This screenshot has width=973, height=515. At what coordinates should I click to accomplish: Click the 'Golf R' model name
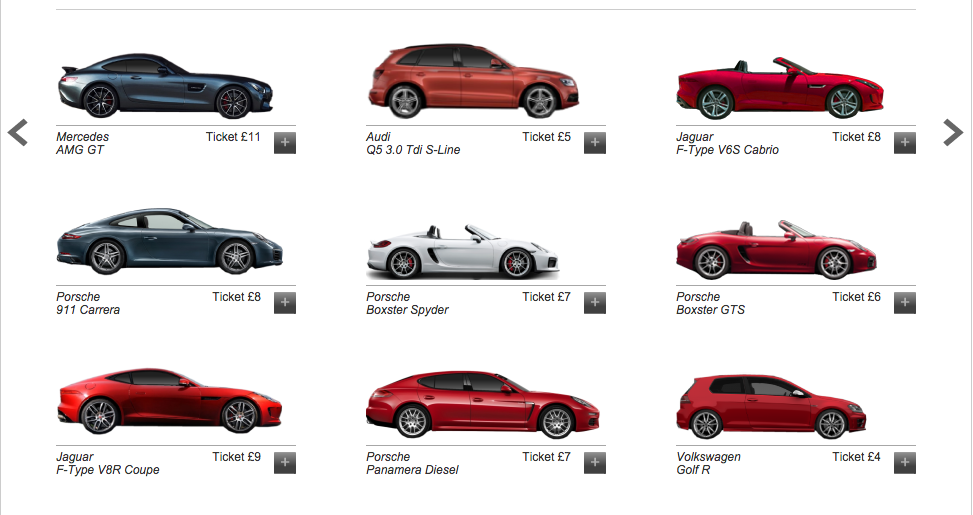tap(693, 470)
